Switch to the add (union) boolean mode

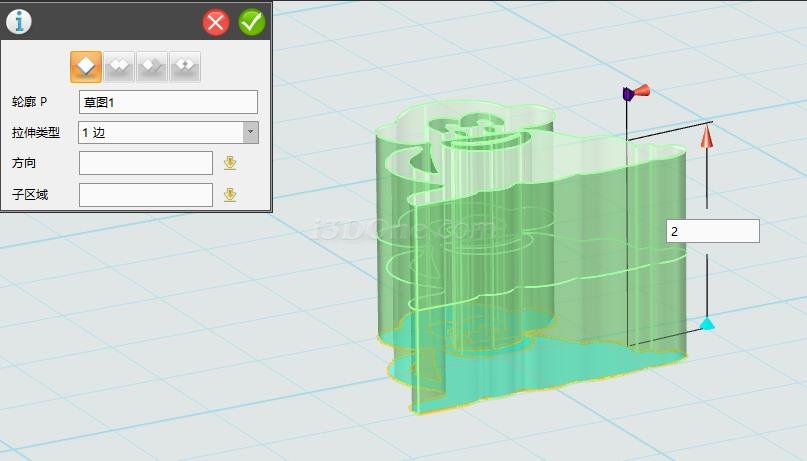[119, 66]
